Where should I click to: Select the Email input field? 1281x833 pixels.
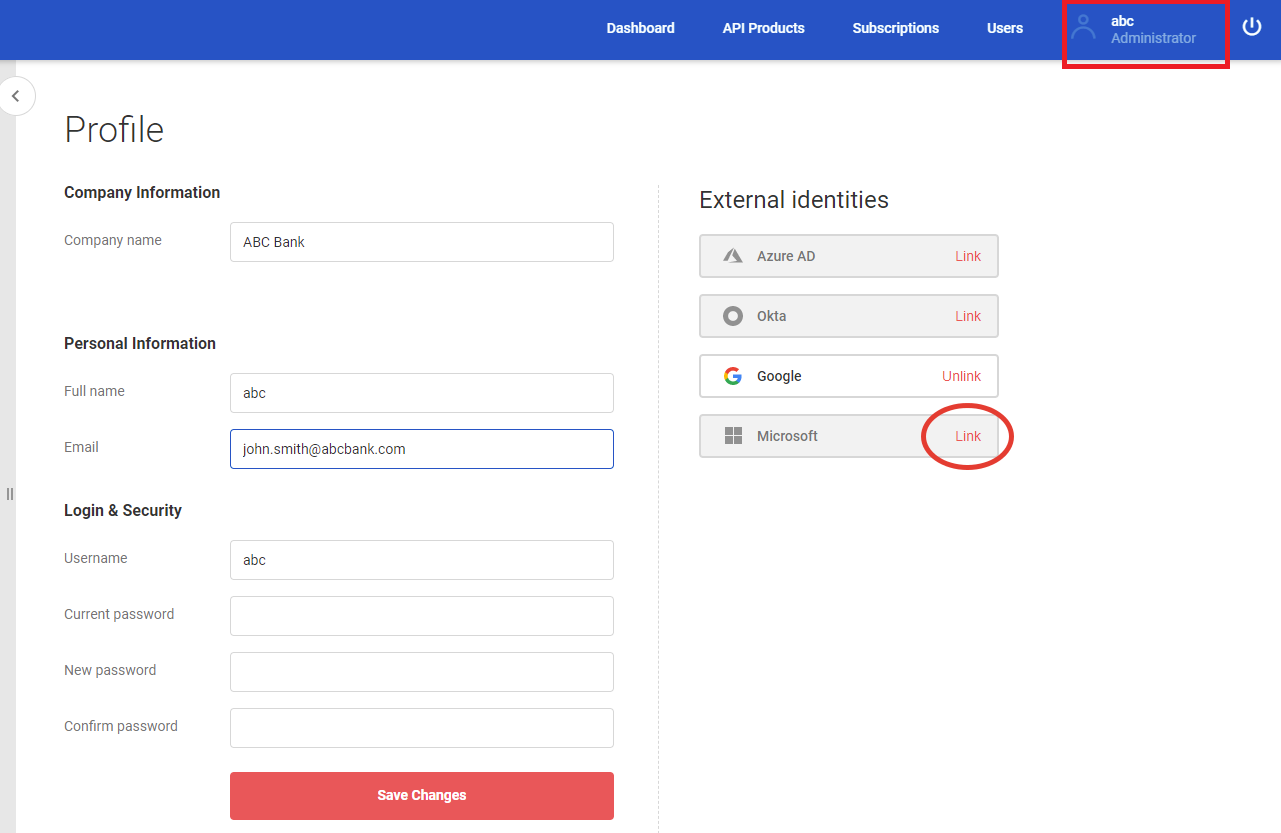click(x=421, y=449)
